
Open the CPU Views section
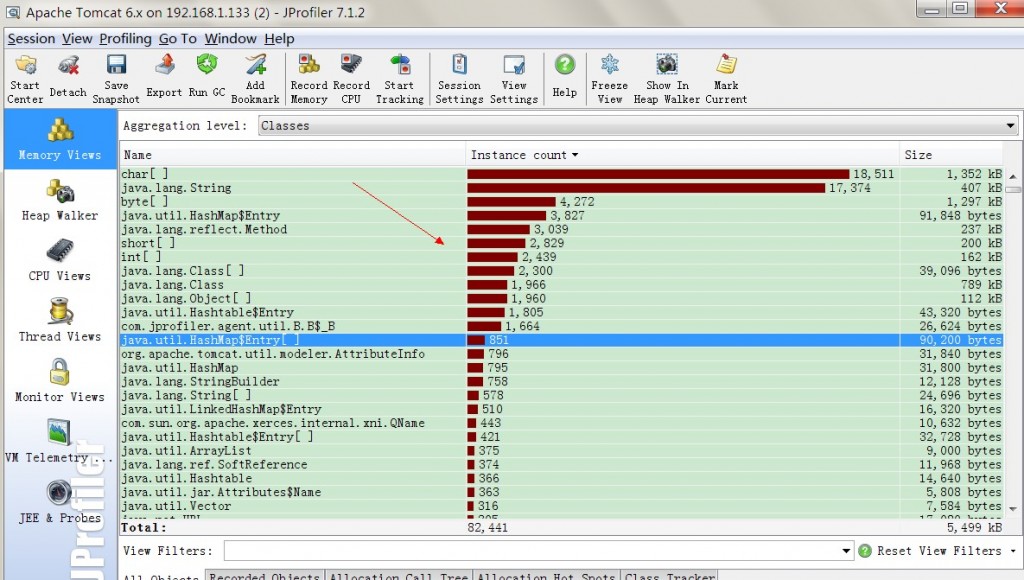click(58, 261)
